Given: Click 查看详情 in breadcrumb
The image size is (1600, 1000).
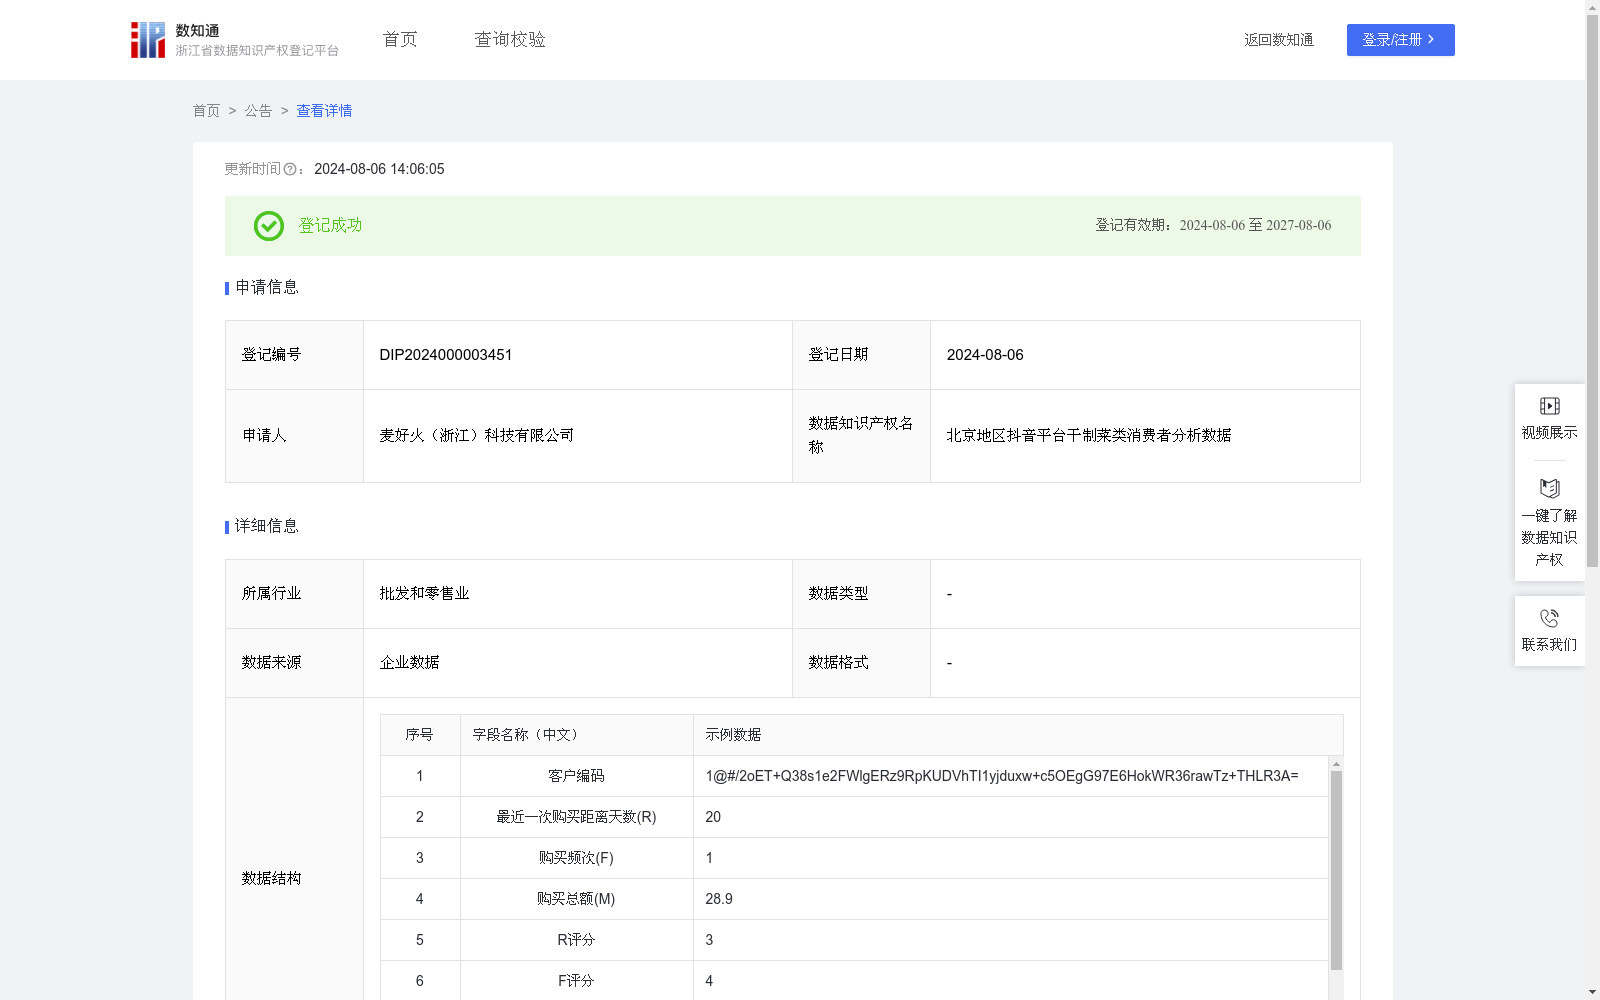Looking at the screenshot, I should pyautogui.click(x=324, y=111).
